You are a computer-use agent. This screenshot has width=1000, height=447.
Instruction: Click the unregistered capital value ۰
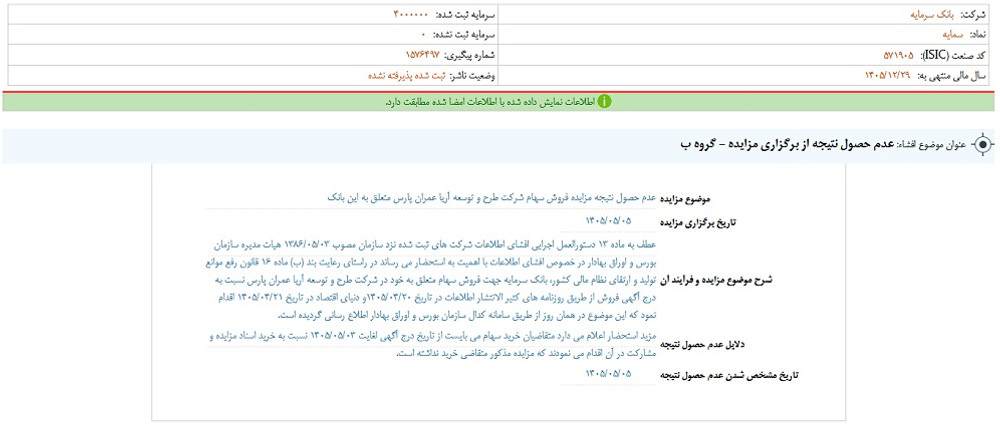[x=423, y=34]
